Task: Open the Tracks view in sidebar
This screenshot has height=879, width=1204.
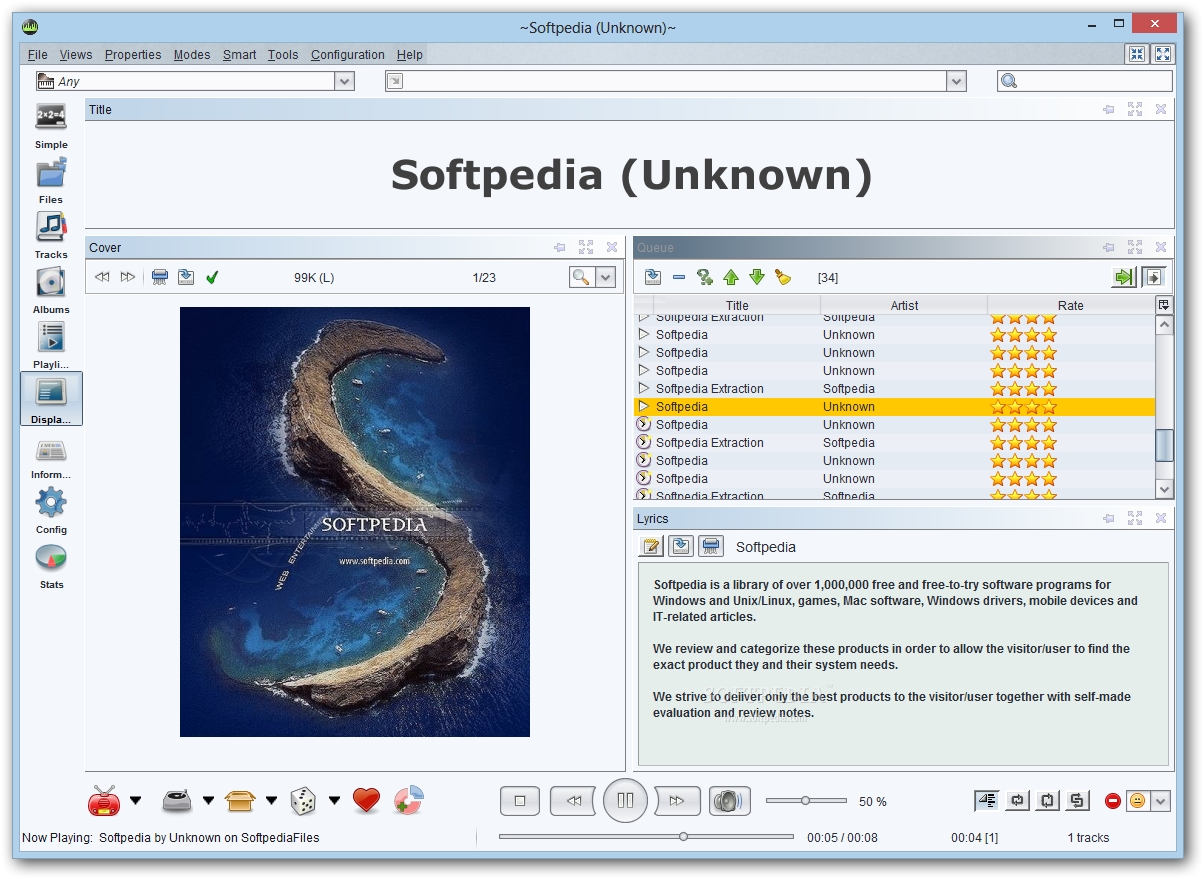Action: pyautogui.click(x=51, y=235)
